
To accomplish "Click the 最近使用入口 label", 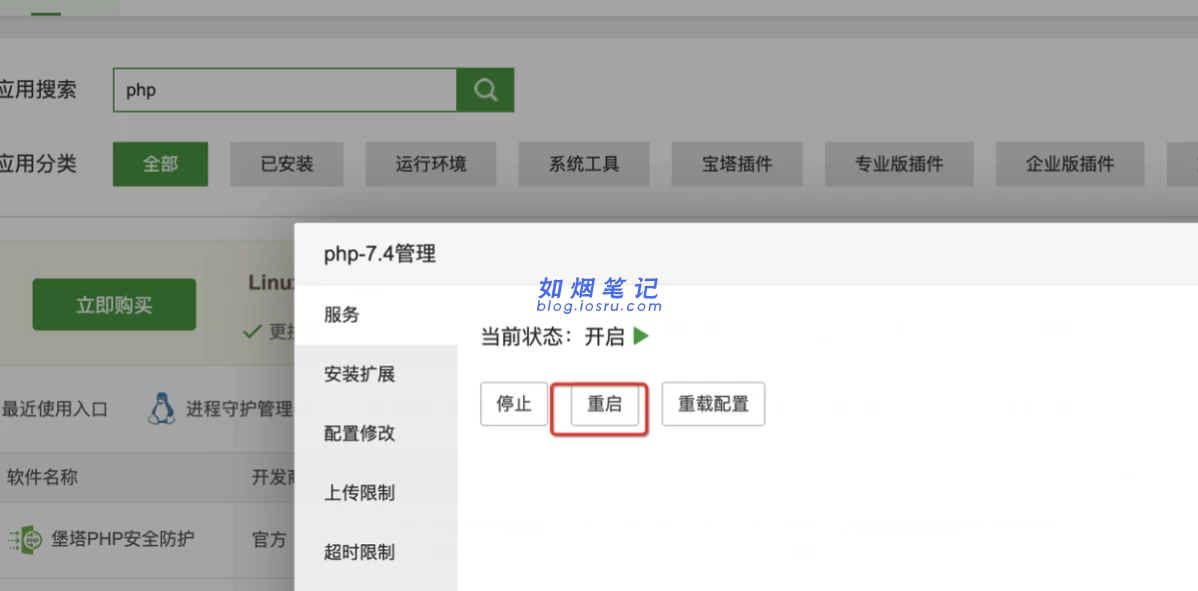I will click(x=55, y=409).
